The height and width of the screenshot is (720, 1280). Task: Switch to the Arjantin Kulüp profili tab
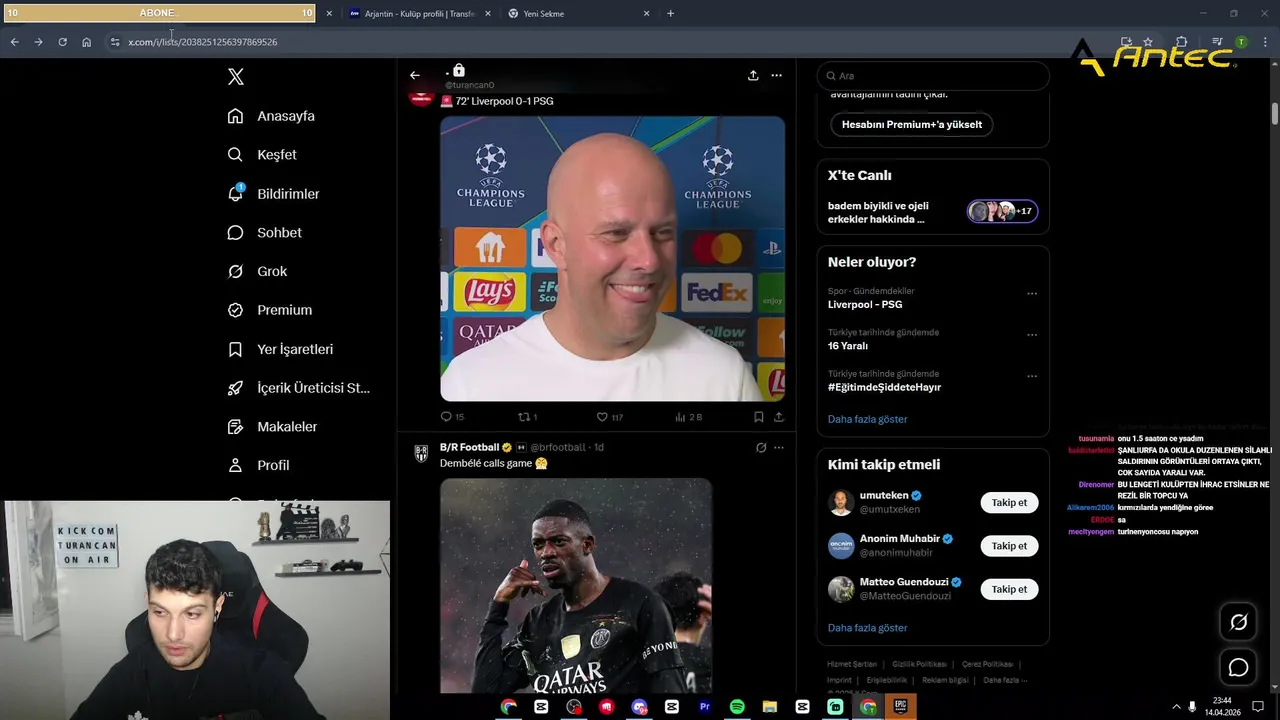[419, 14]
